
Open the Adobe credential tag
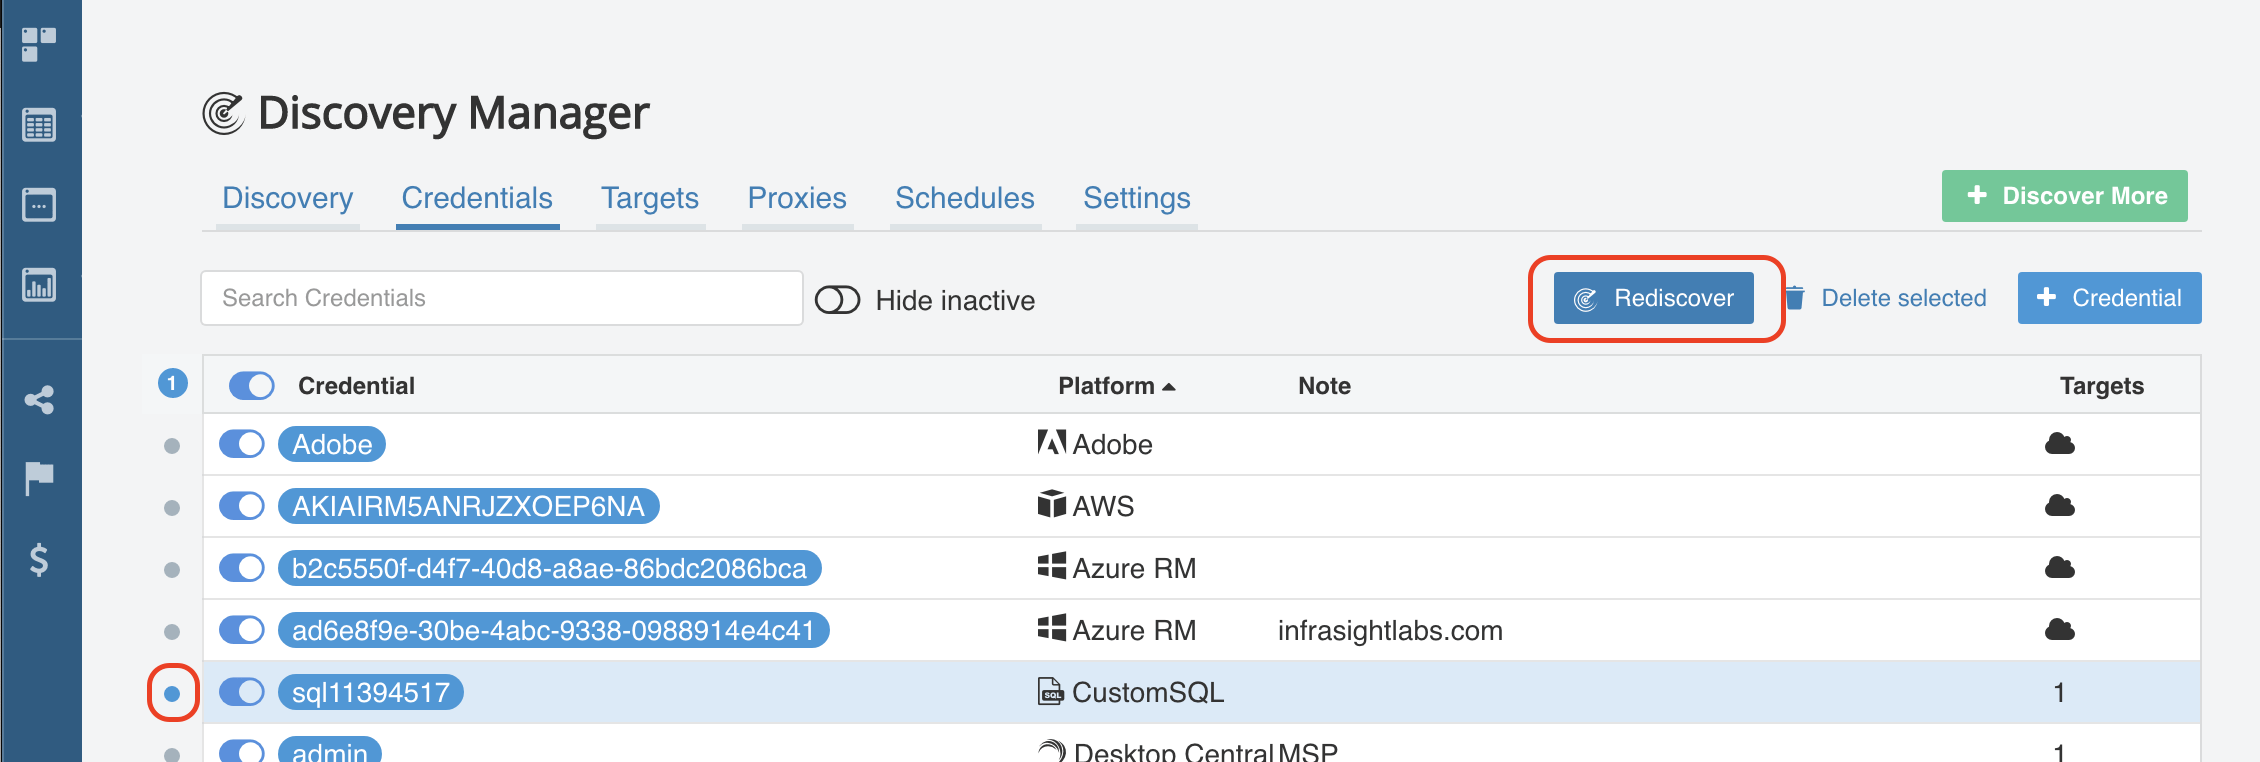coord(332,444)
